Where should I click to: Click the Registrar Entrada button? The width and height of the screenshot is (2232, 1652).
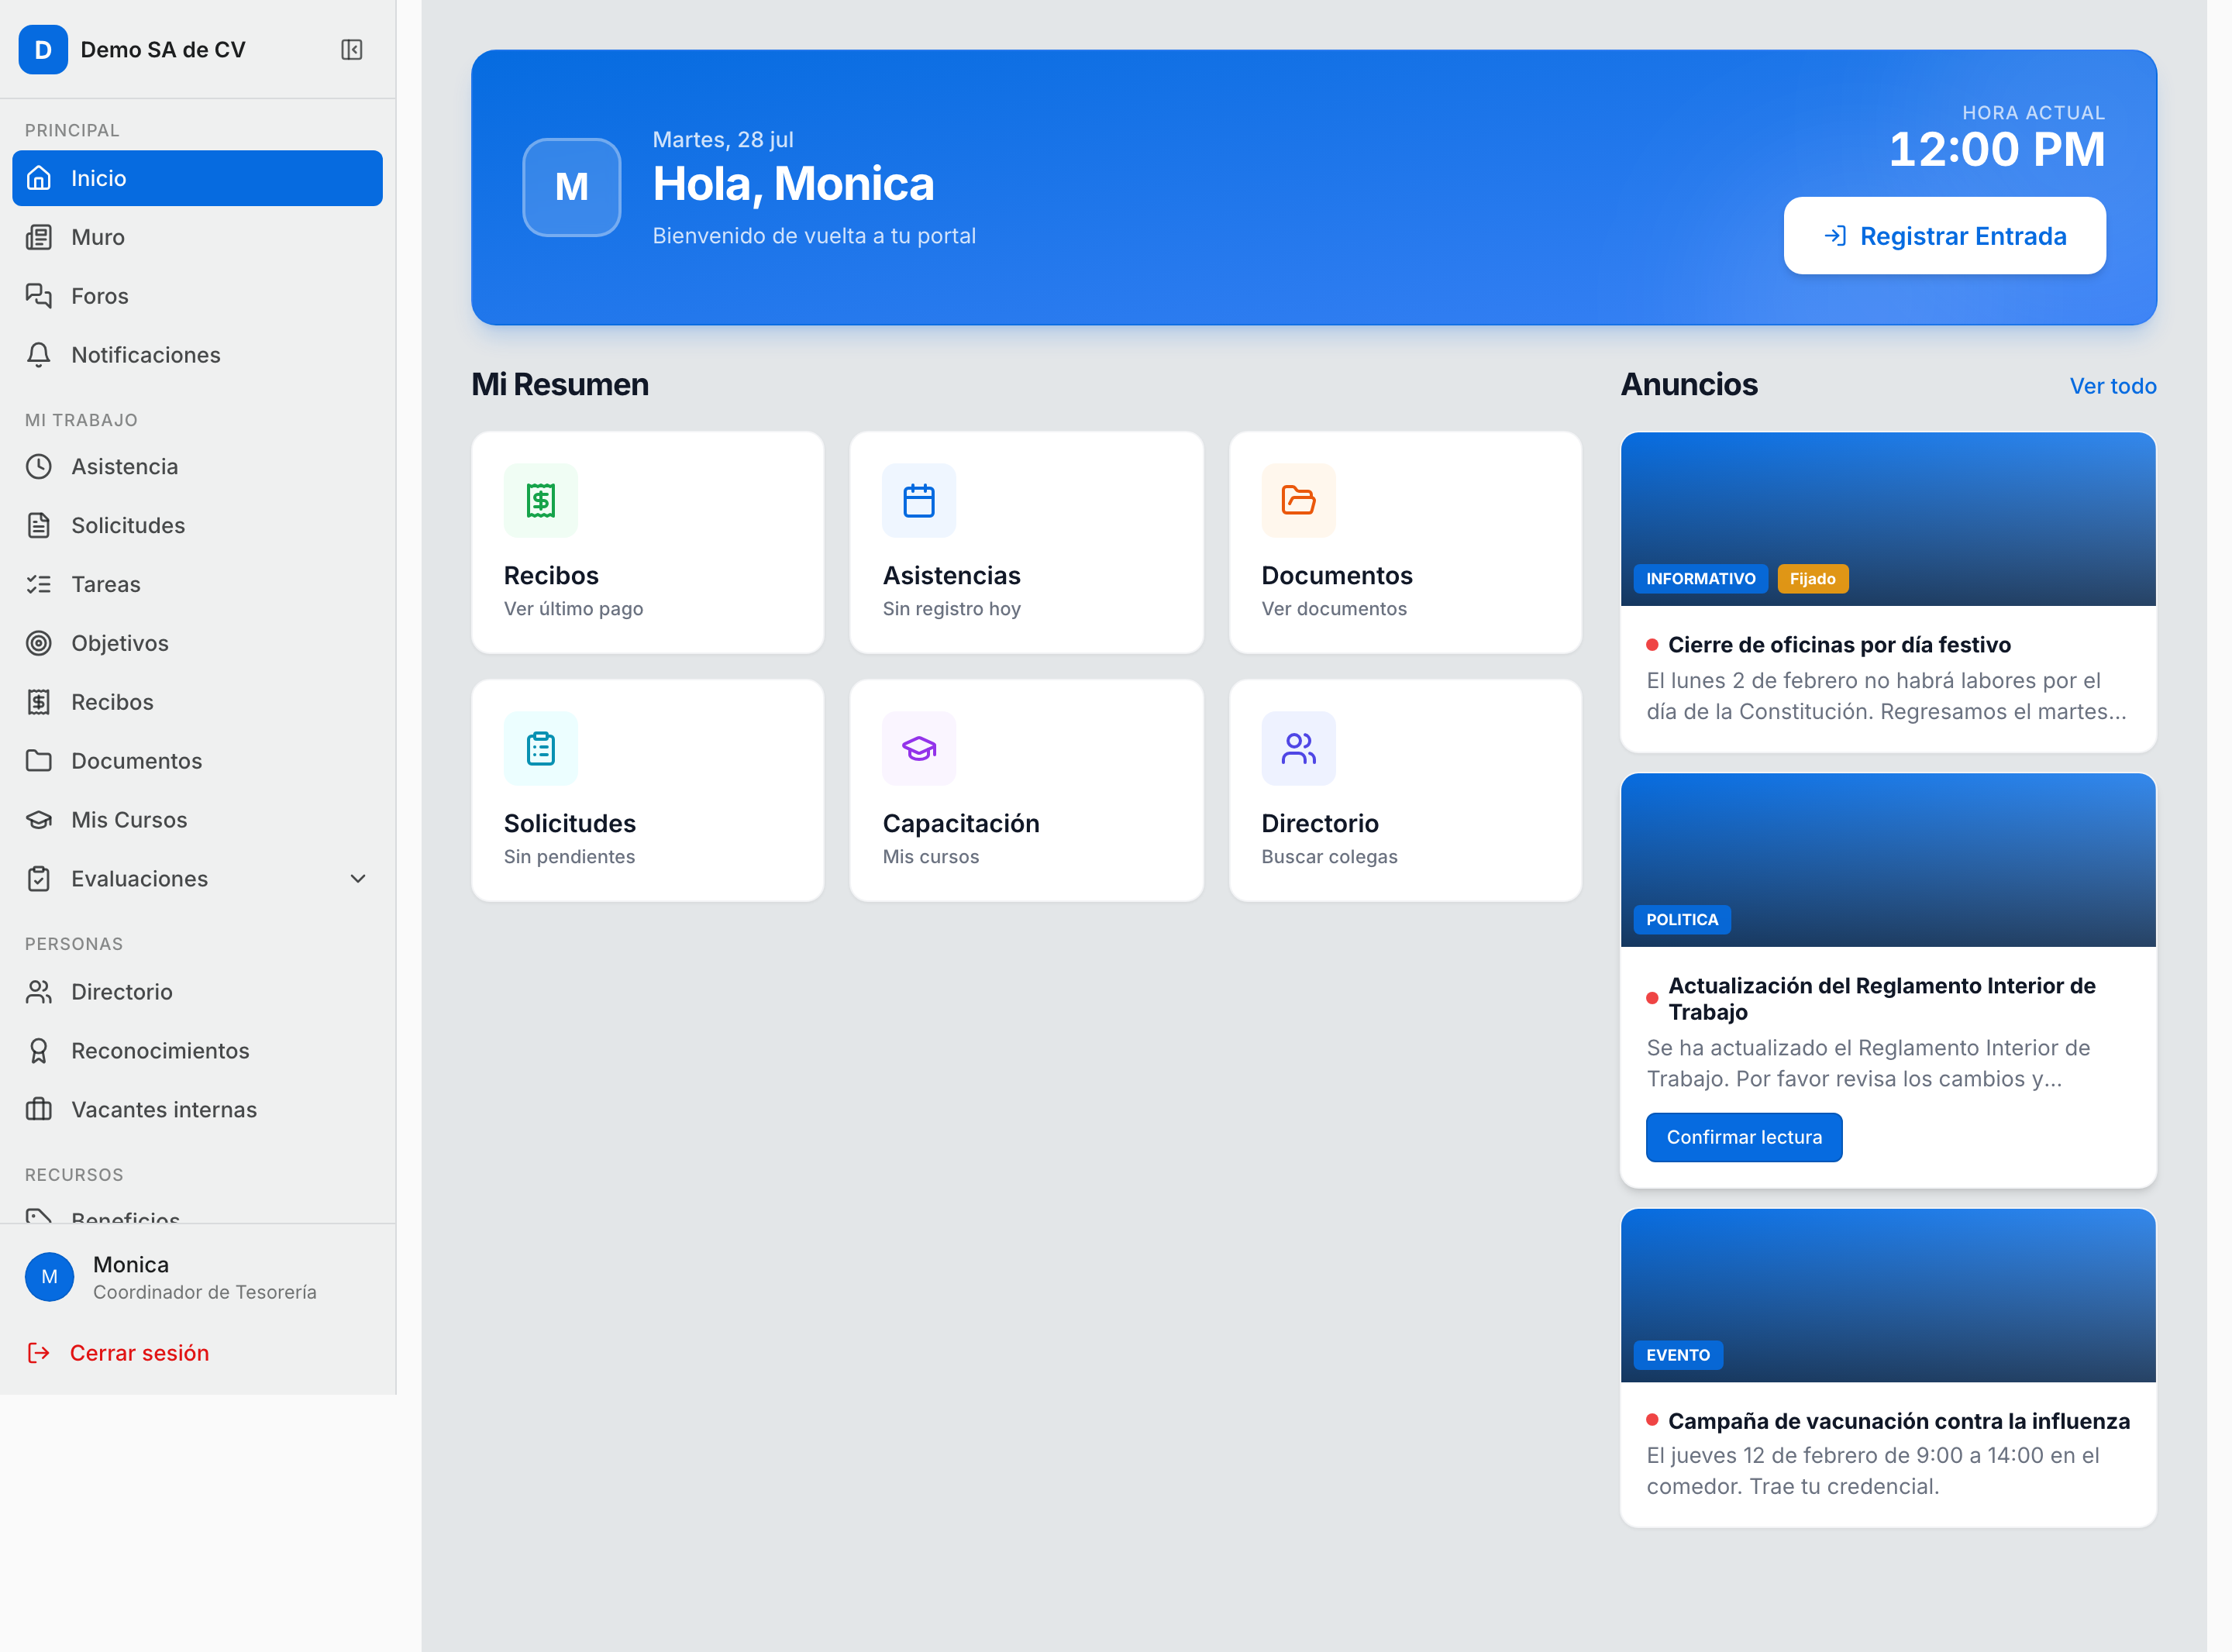coord(1944,236)
